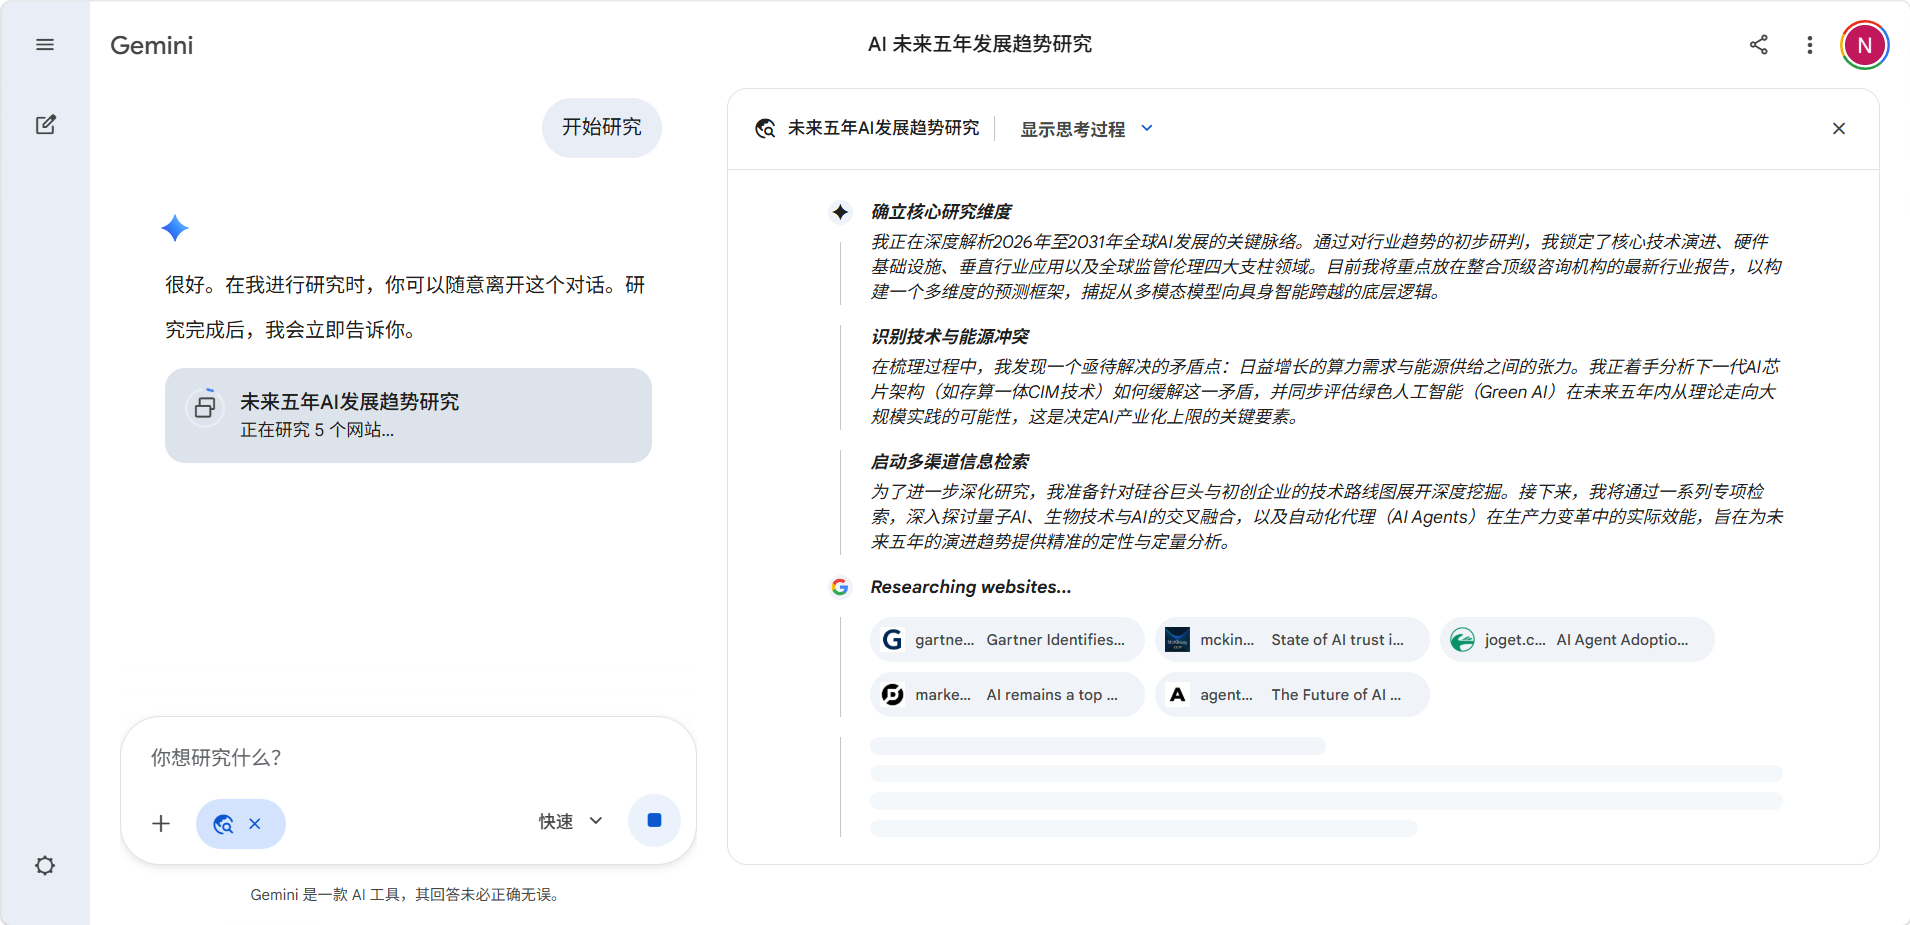Click the 识别技术与能源冲突 heading
1910x925 pixels.
(950, 337)
